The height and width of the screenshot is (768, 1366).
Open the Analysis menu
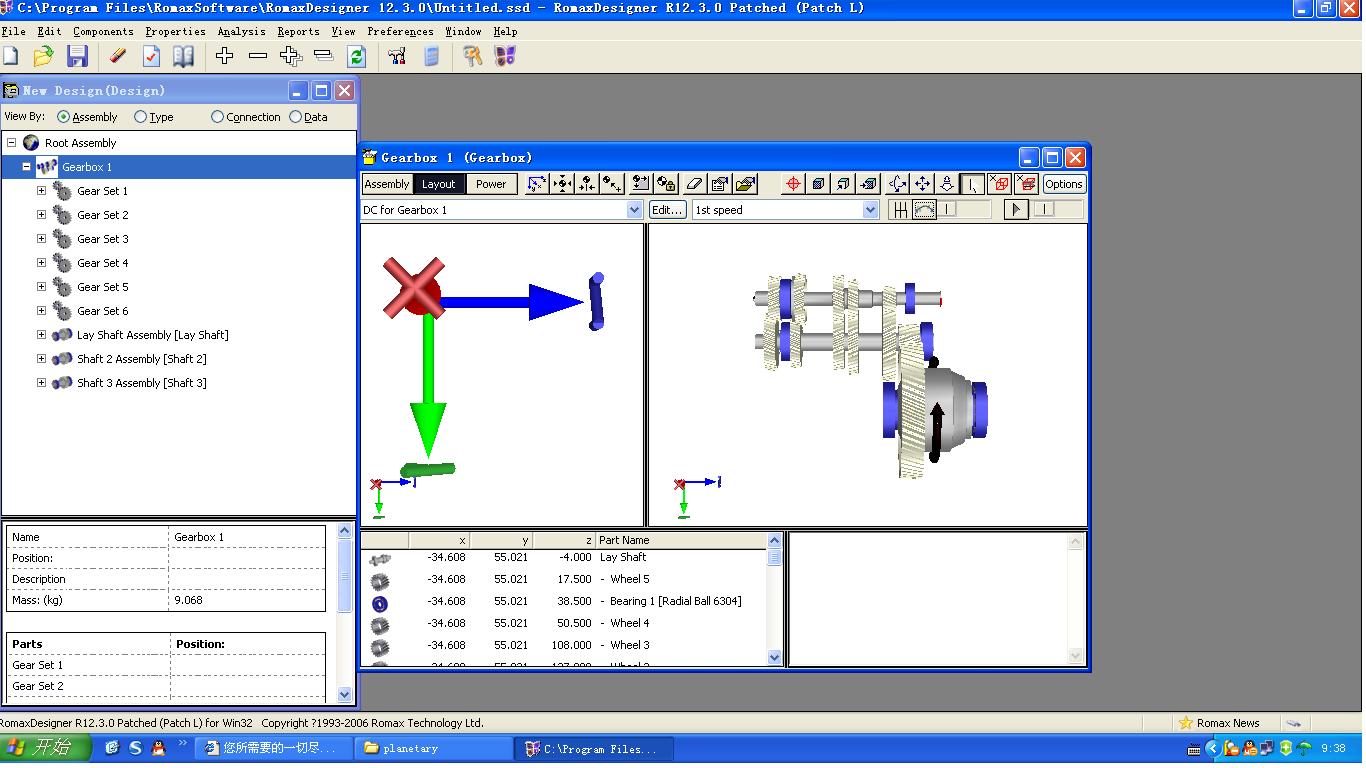tap(241, 31)
